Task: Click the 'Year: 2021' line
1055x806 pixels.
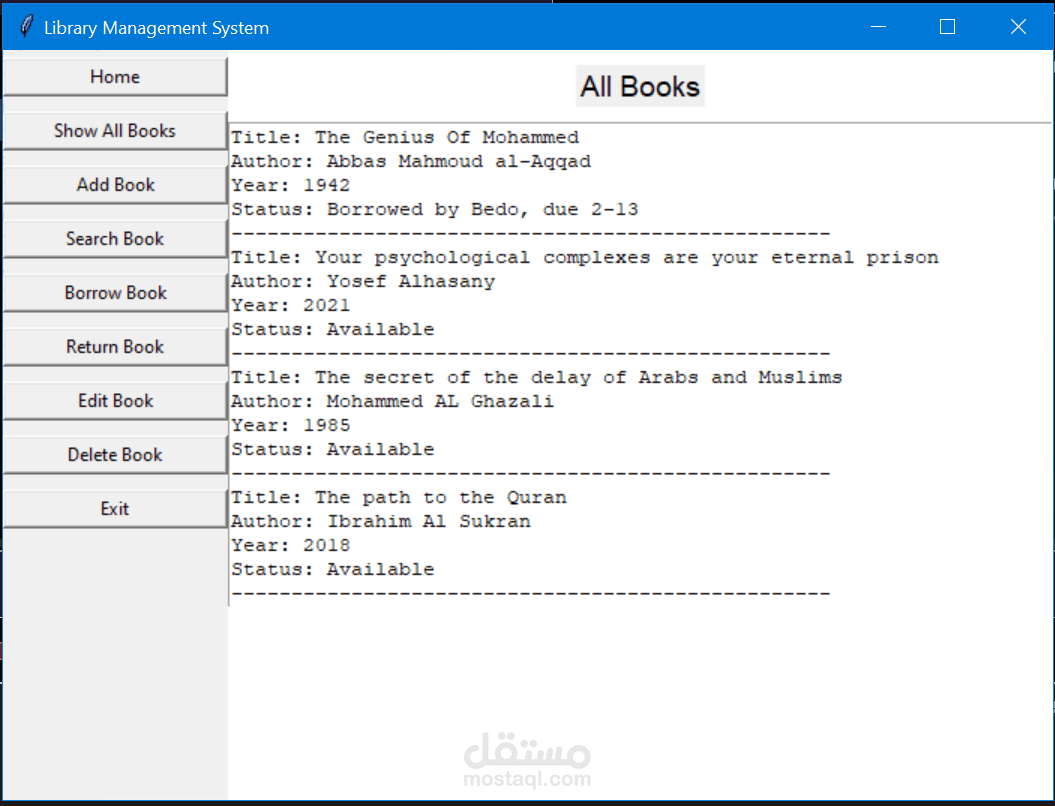Action: pos(291,305)
